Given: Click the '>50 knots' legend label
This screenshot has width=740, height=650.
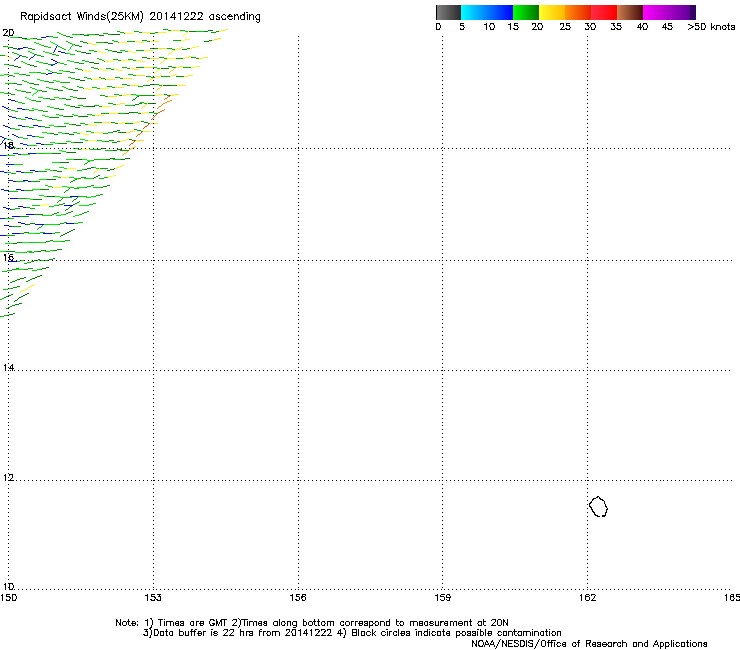Looking at the screenshot, I should (711, 27).
